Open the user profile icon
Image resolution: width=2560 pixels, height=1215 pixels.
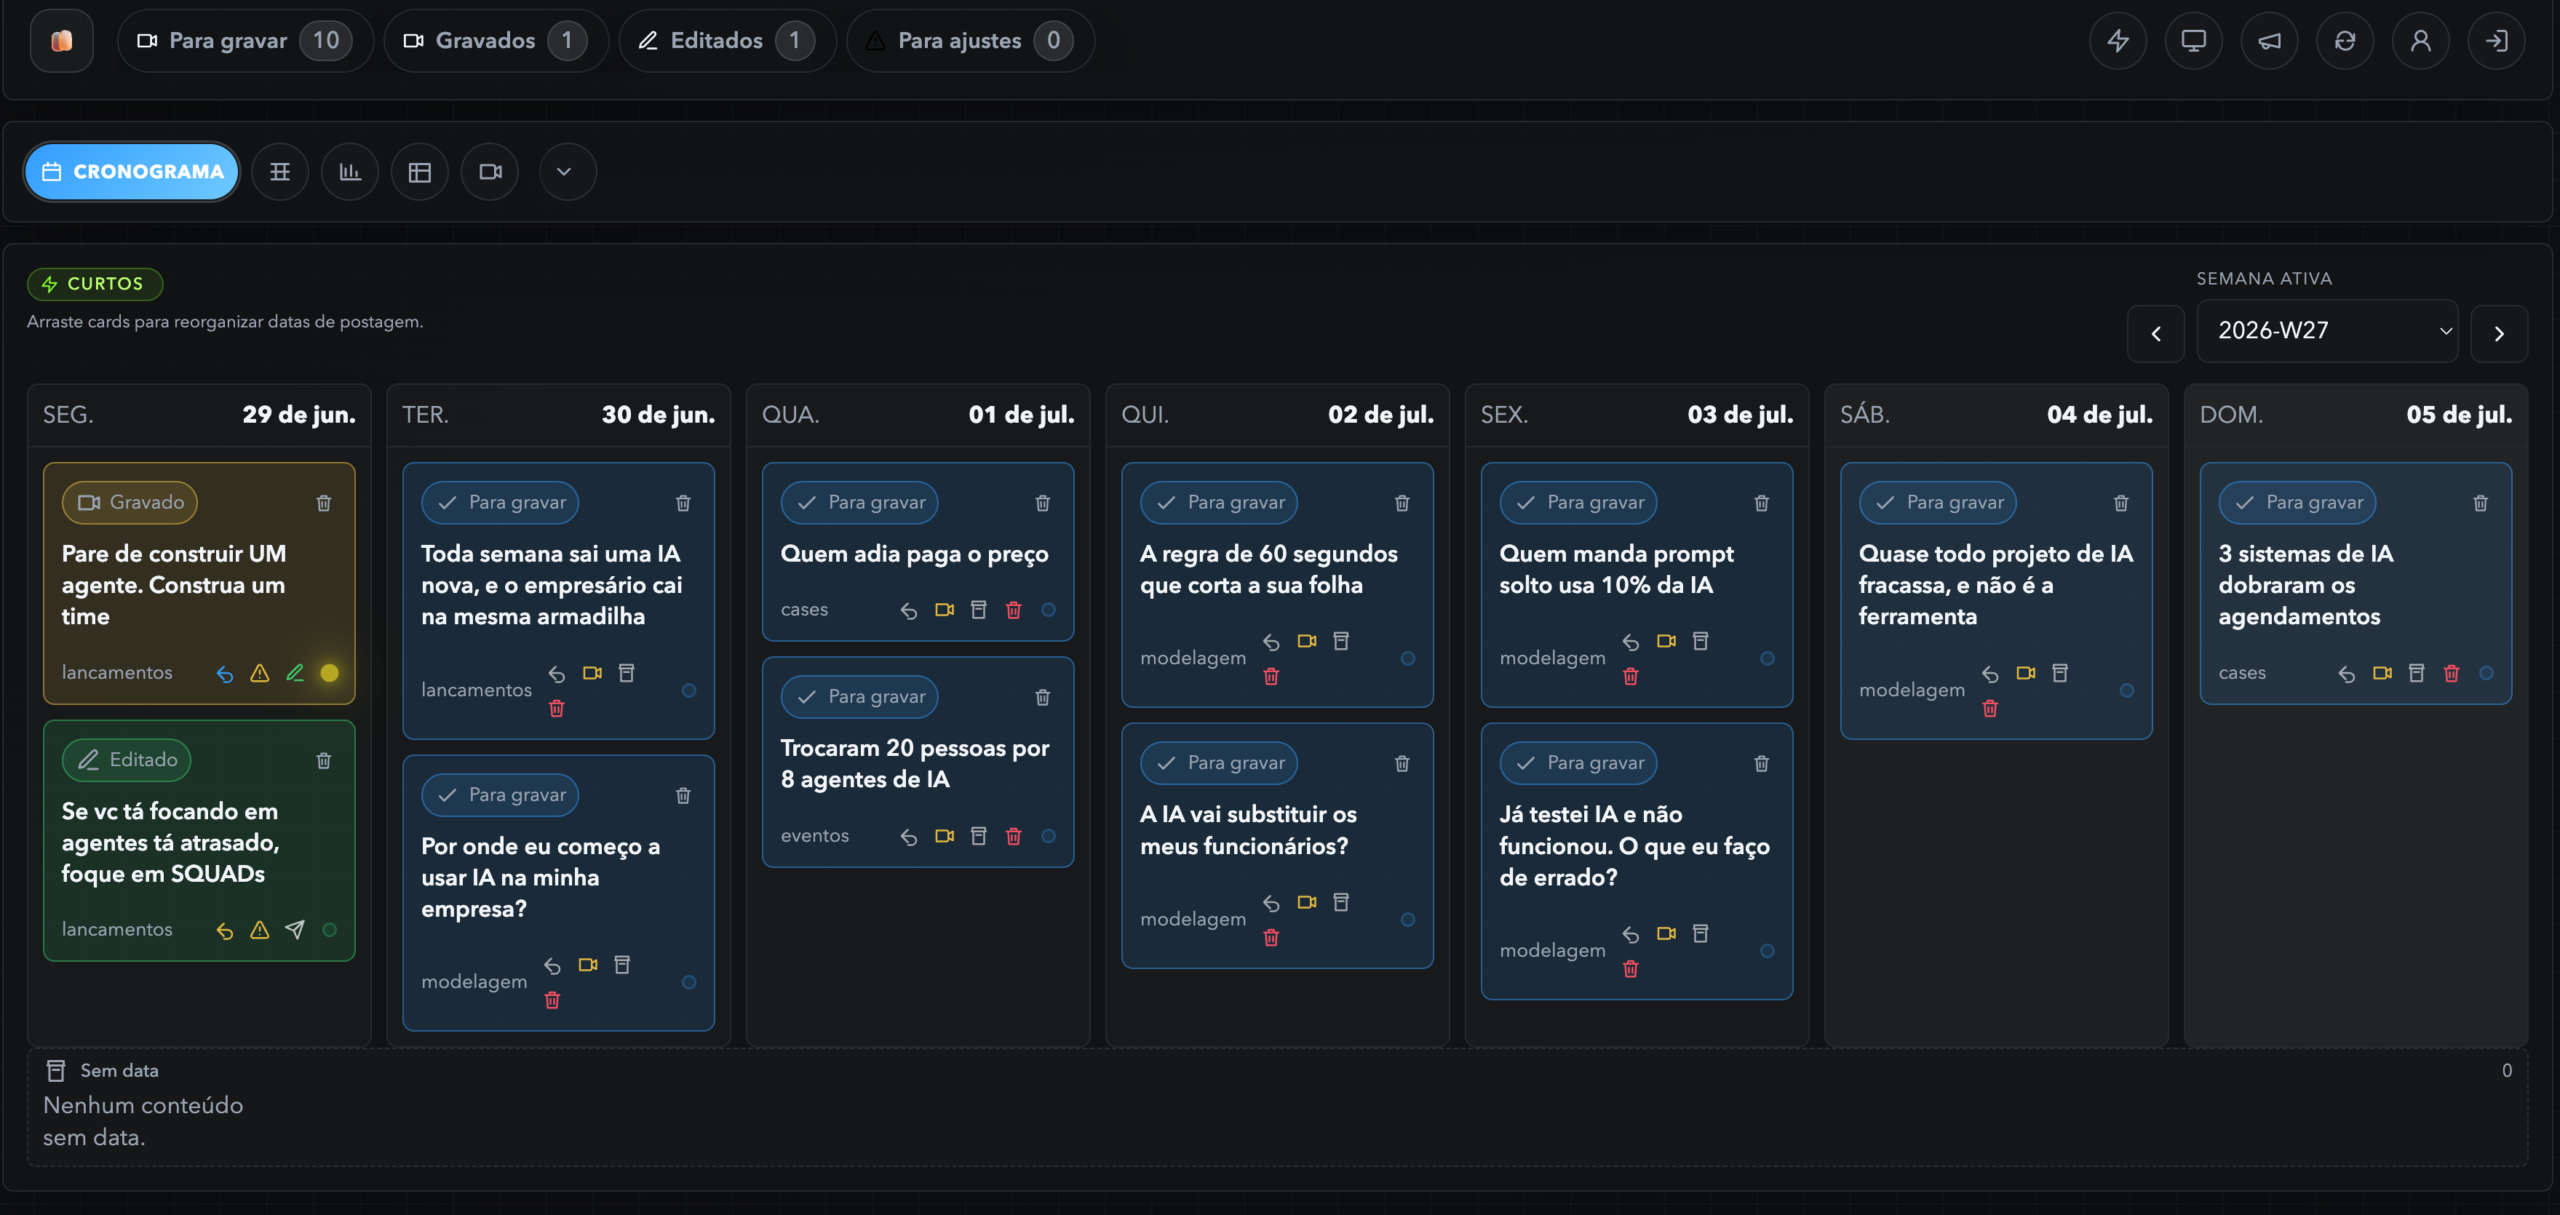(2420, 41)
